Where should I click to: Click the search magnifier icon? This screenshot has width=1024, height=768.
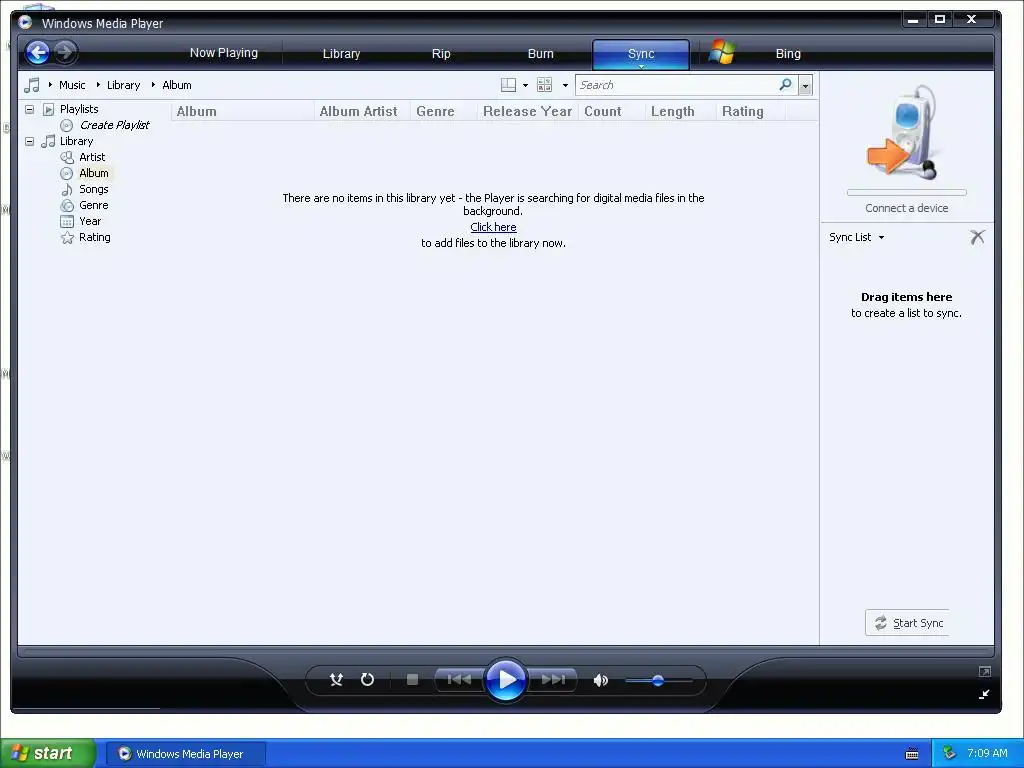[x=786, y=84]
